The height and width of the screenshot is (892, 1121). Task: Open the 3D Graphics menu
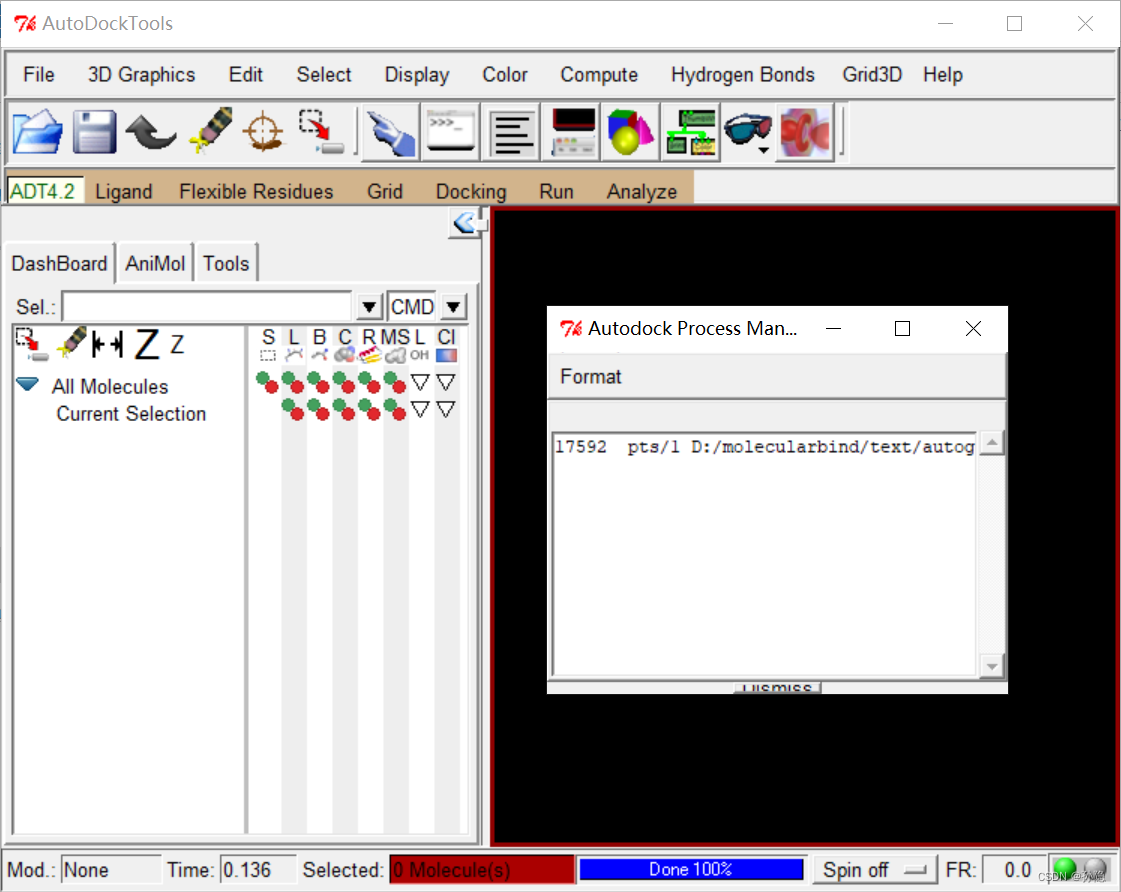point(142,74)
